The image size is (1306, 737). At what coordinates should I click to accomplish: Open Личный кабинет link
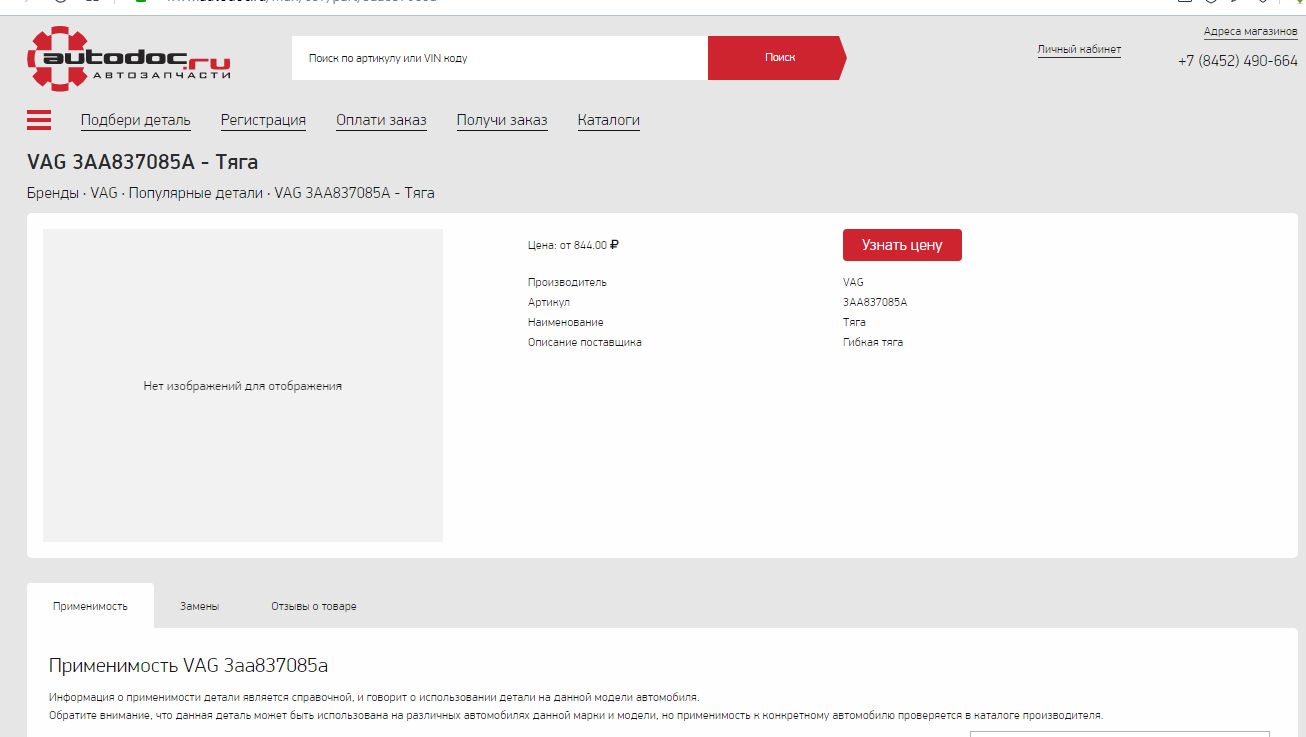click(1079, 49)
